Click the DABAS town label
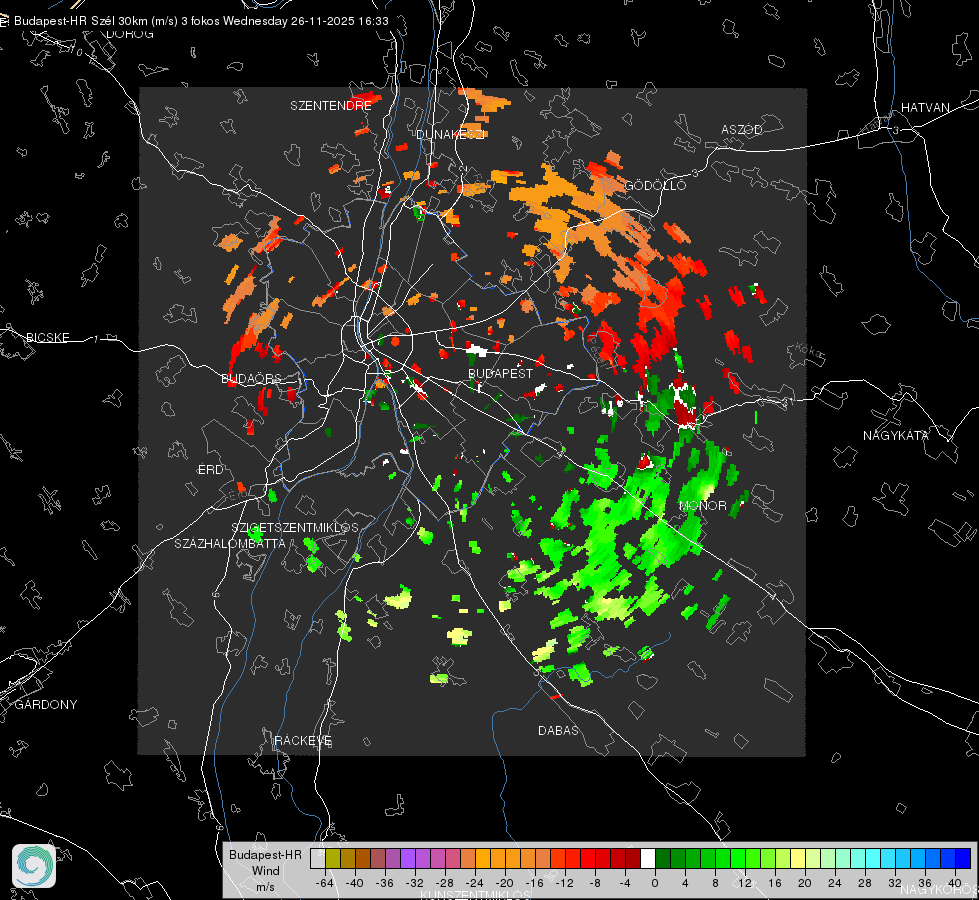This screenshot has width=979, height=900. coord(559,731)
